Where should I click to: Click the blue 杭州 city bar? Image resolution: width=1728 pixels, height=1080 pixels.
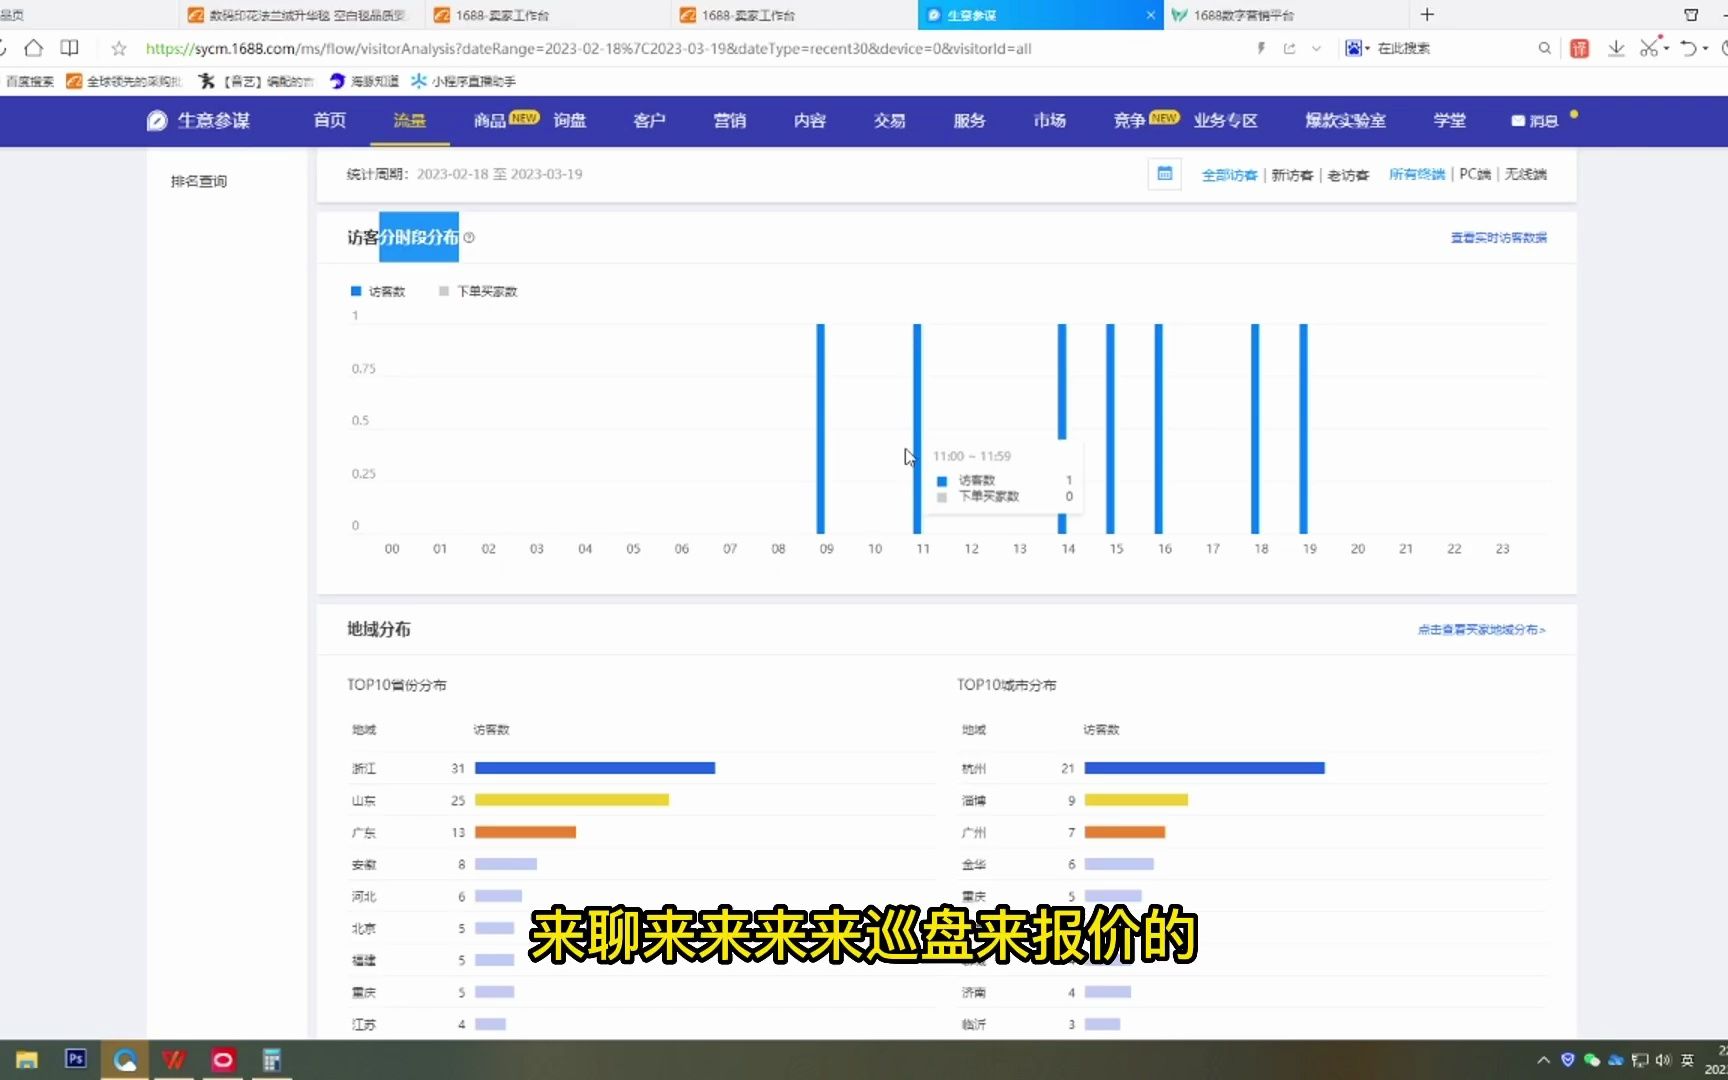(1204, 768)
